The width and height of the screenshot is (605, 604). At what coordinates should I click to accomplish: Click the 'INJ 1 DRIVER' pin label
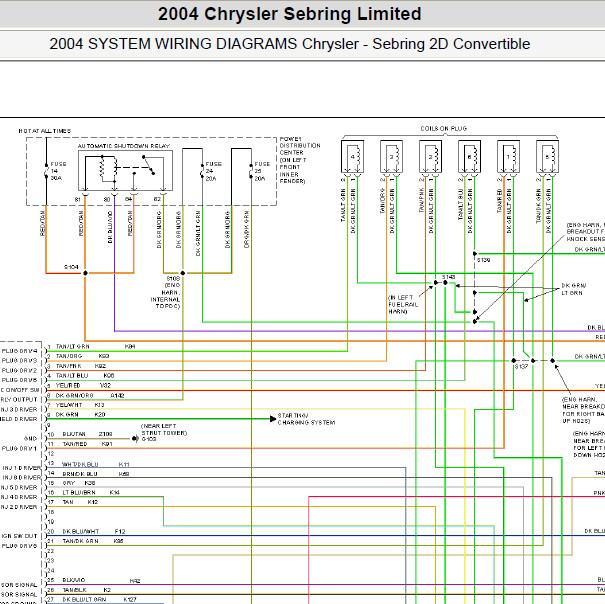click(x=21, y=468)
